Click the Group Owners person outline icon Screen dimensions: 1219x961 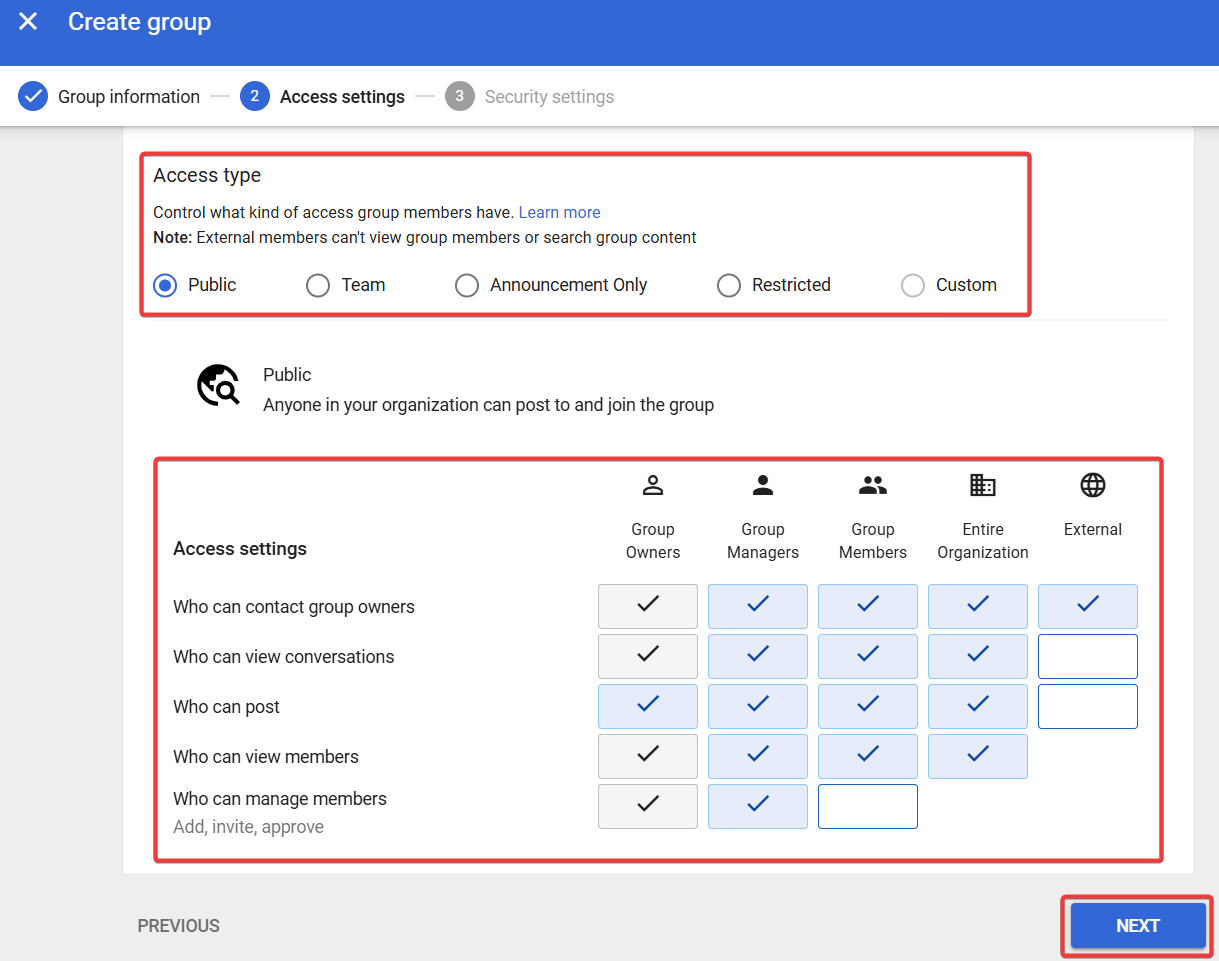(x=653, y=486)
